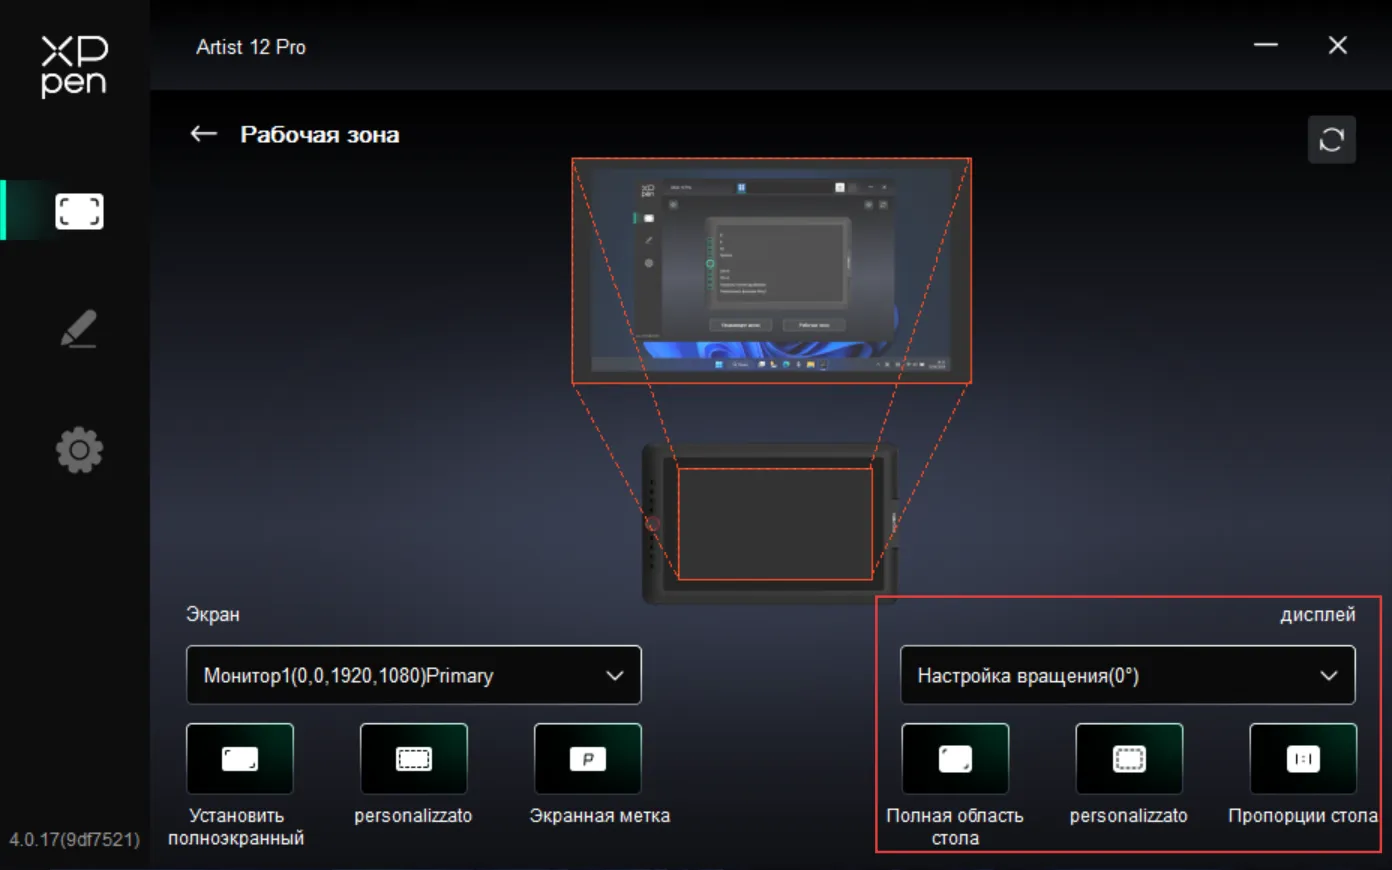The height and width of the screenshot is (870, 1392).
Task: Open the Настройка вращения(0°) dropdown
Action: click(x=1128, y=675)
